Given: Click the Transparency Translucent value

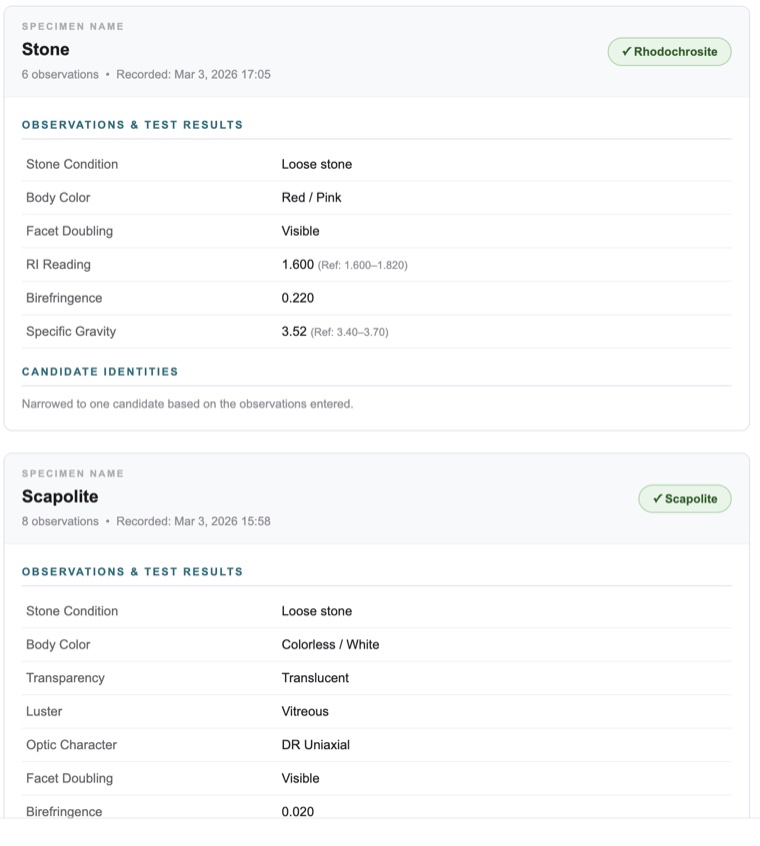Looking at the screenshot, I should pos(315,678).
